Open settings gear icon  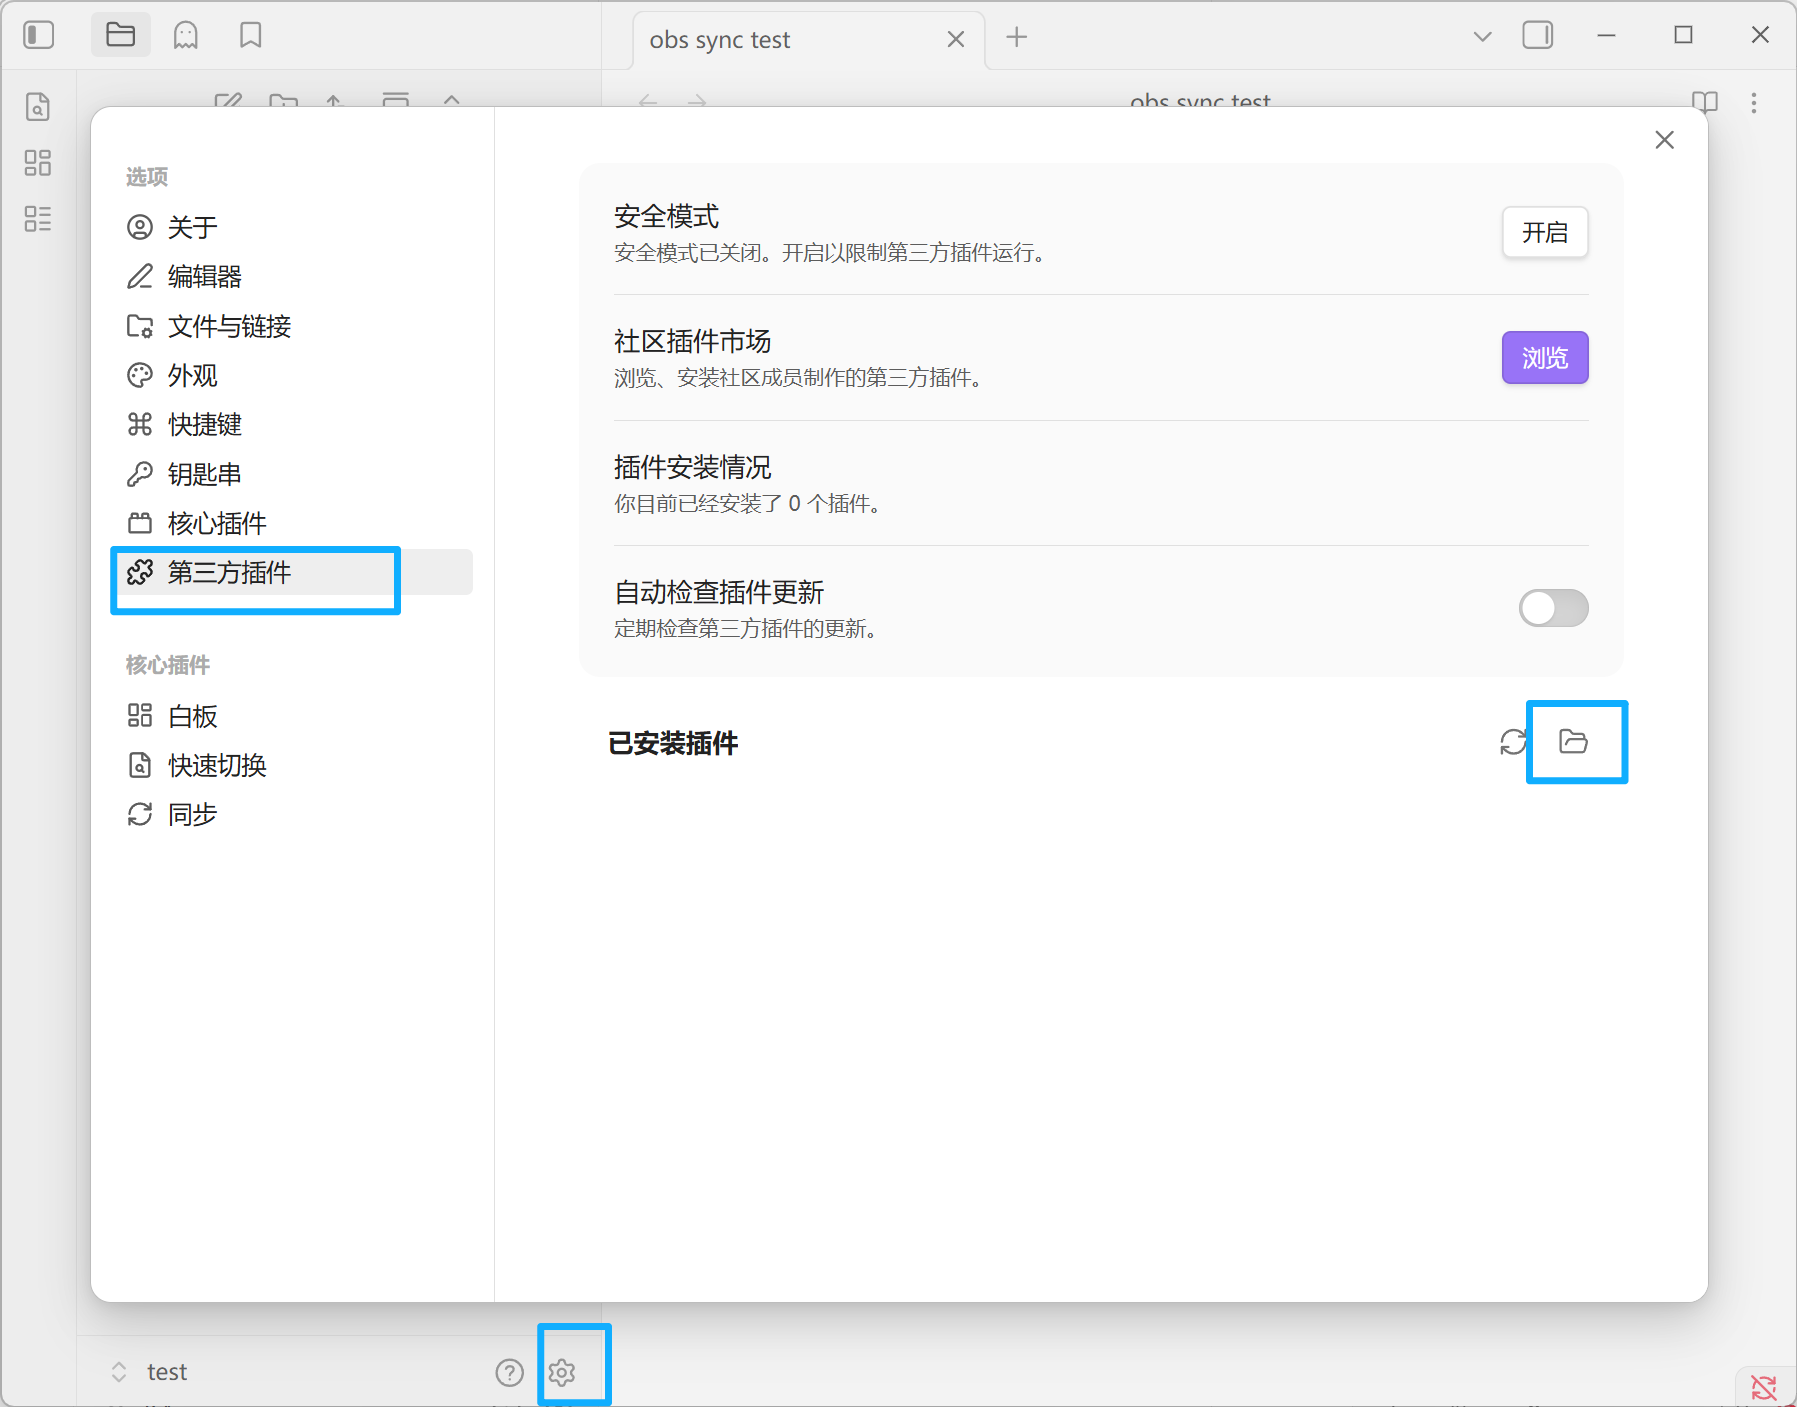point(562,1372)
